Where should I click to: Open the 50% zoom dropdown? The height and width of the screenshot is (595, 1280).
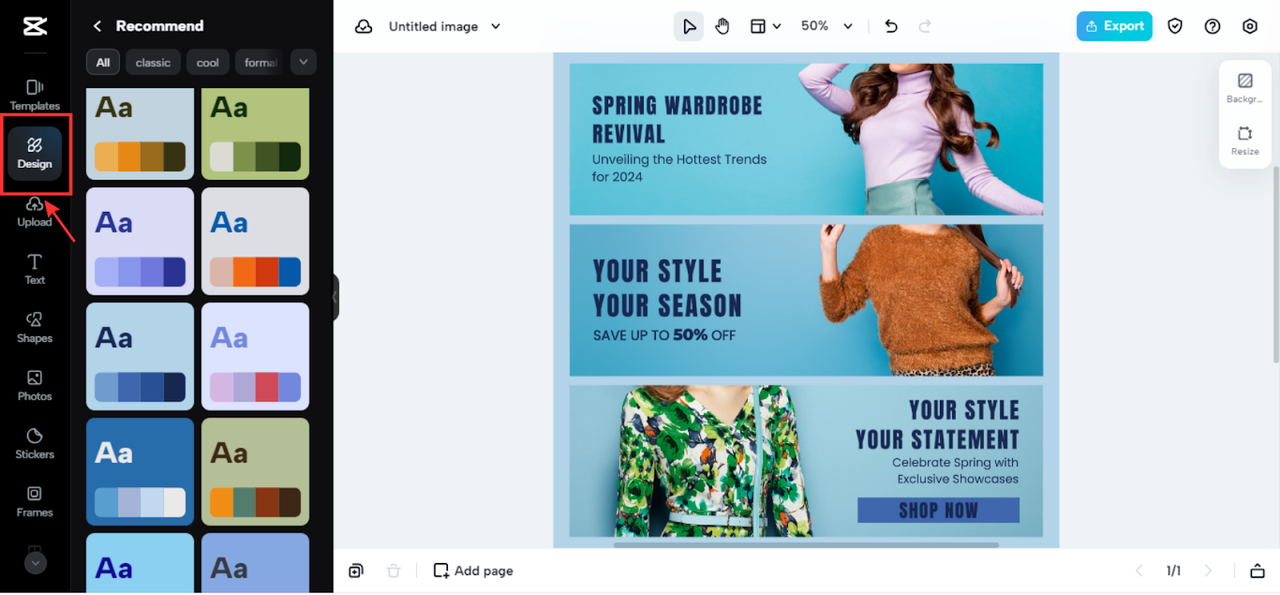(827, 27)
